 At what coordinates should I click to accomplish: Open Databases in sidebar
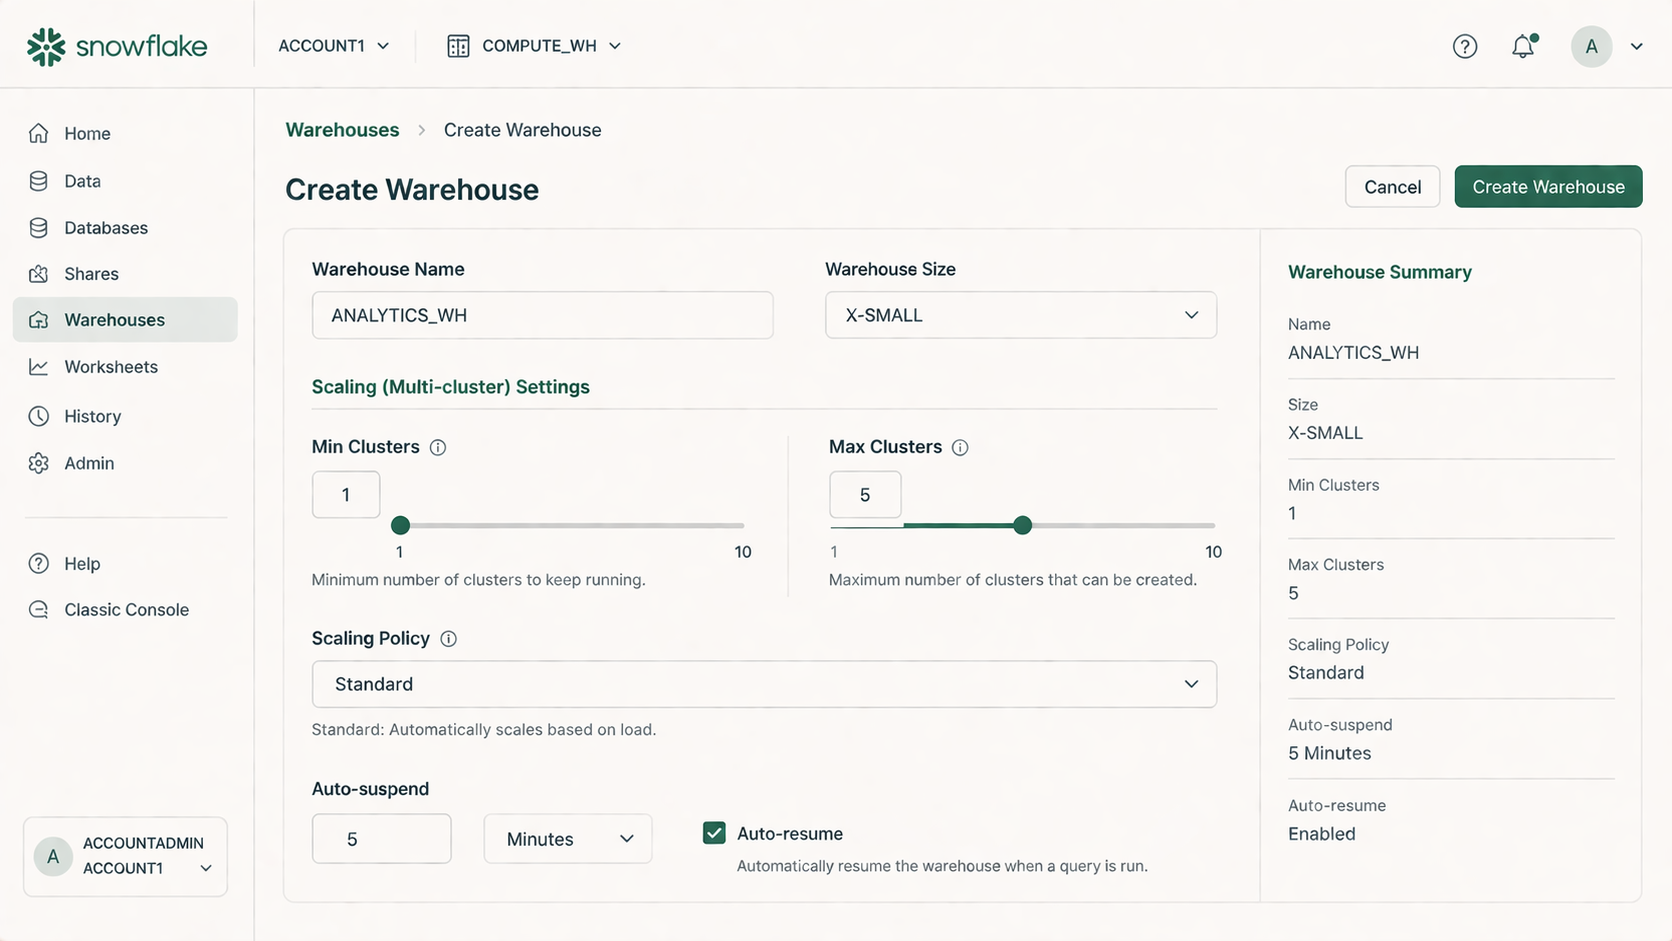[x=125, y=228]
